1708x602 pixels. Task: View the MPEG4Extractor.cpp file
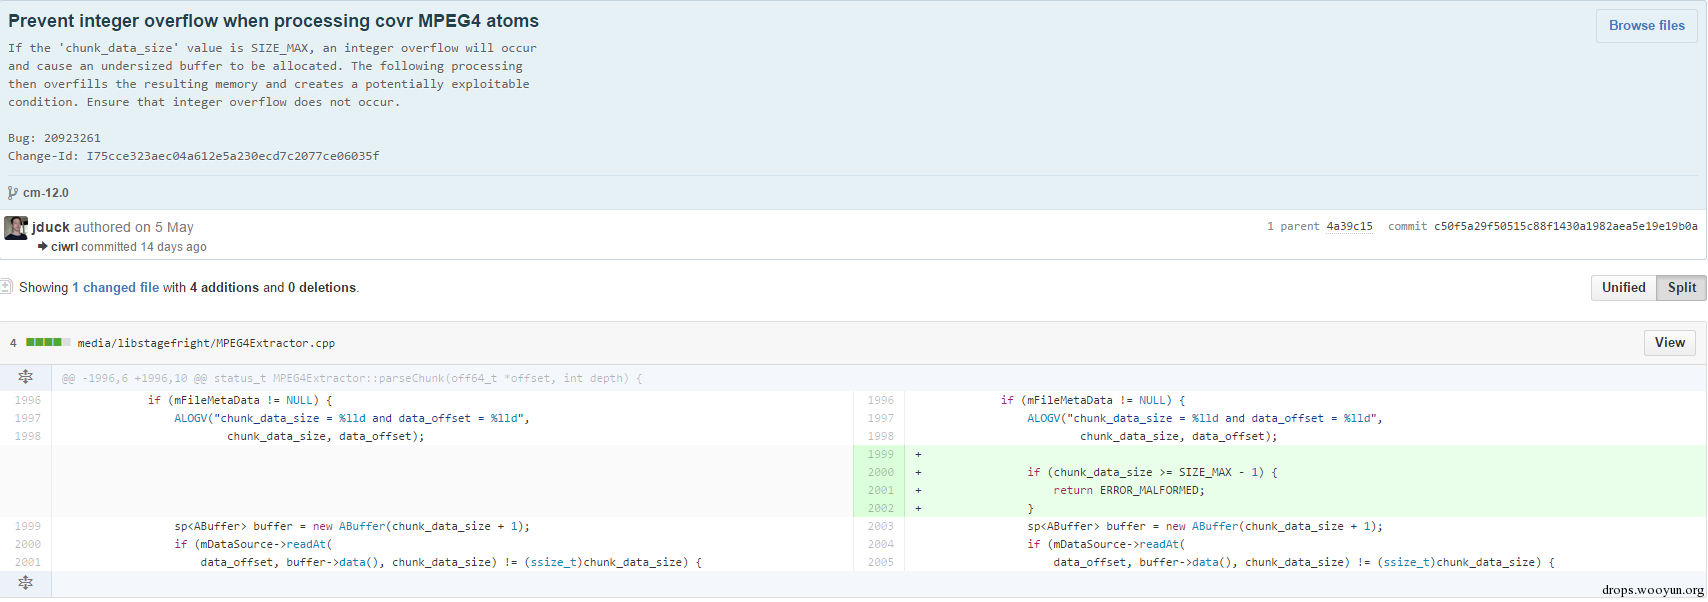coord(1669,343)
